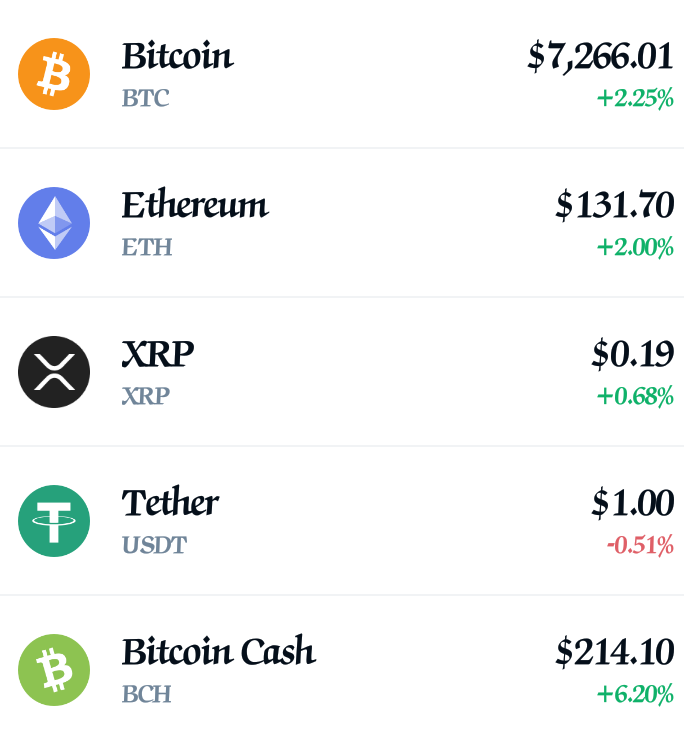Click the BTC ticker symbol
This screenshot has width=684, height=737.
(145, 98)
